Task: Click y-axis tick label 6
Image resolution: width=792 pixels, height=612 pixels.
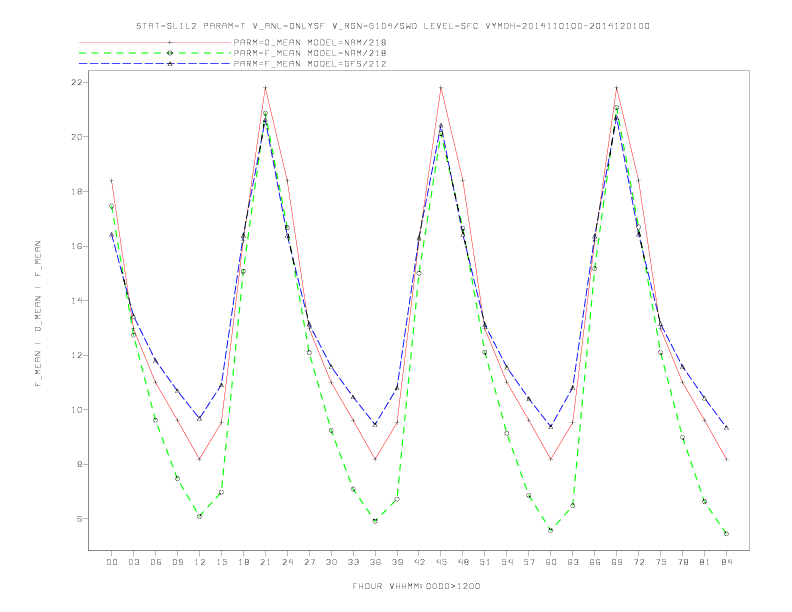Action: (80, 519)
